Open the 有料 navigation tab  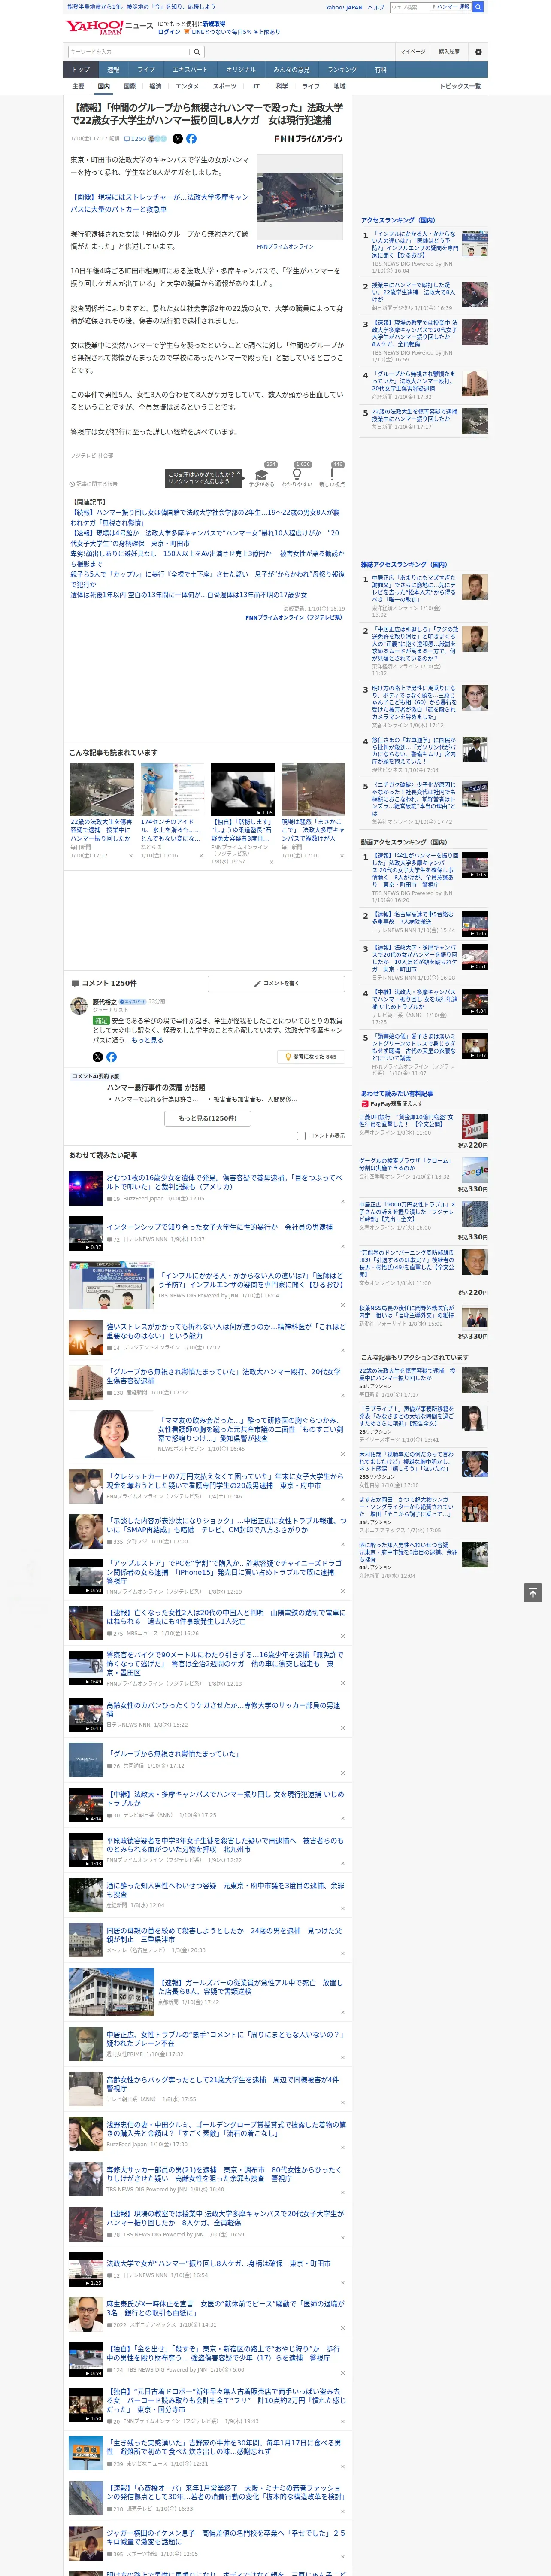[x=381, y=70]
